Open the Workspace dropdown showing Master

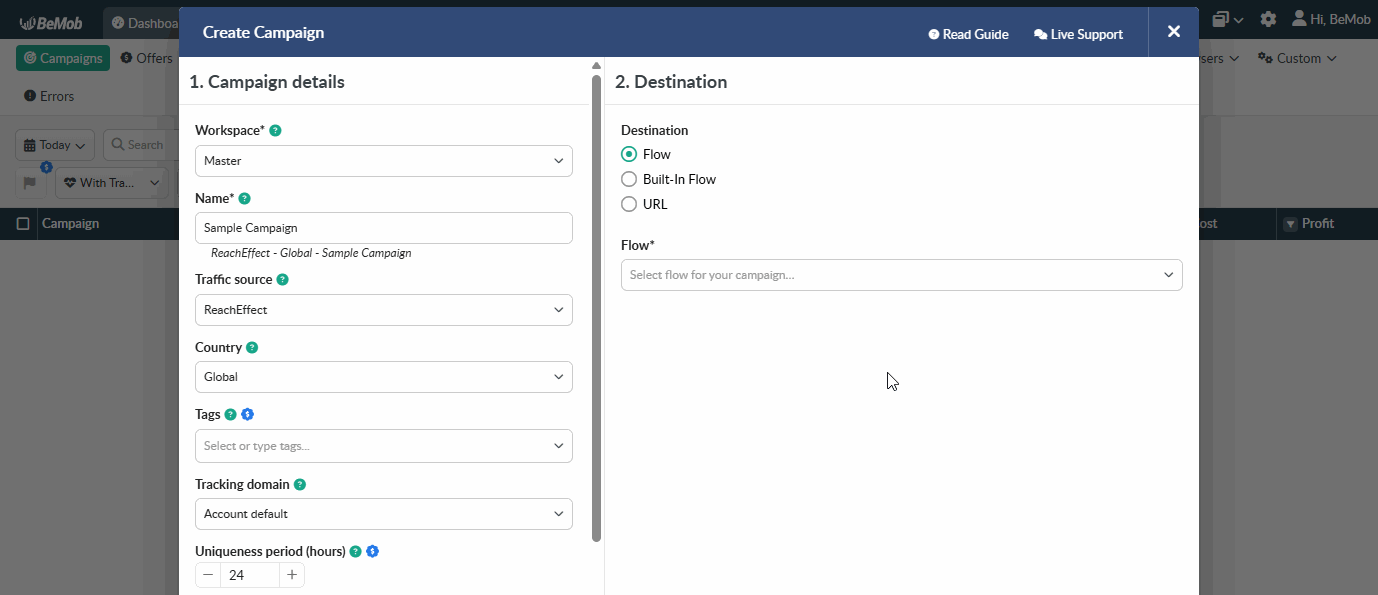click(x=384, y=161)
